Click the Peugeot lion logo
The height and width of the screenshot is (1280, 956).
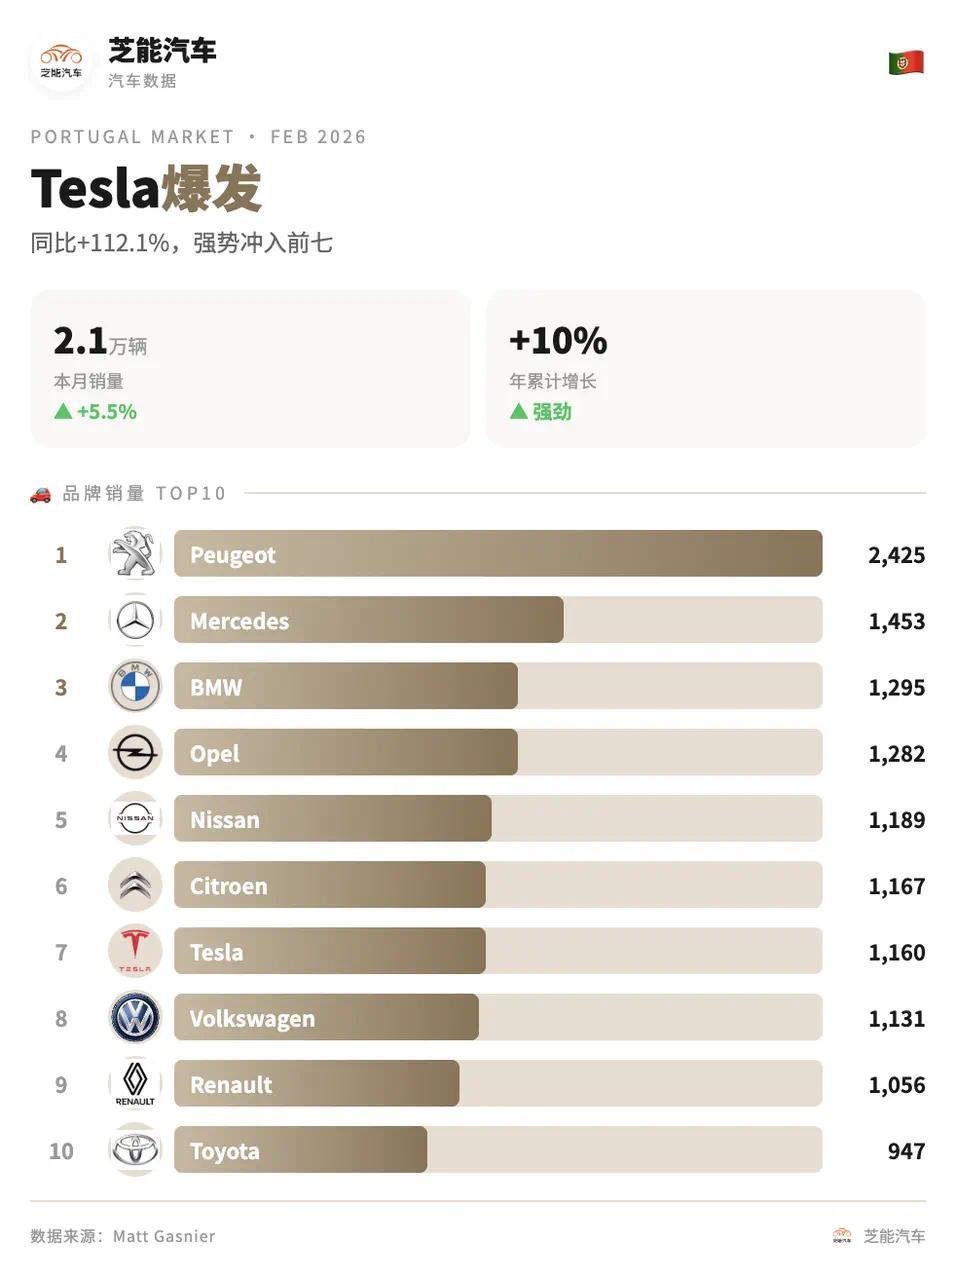tap(135, 554)
